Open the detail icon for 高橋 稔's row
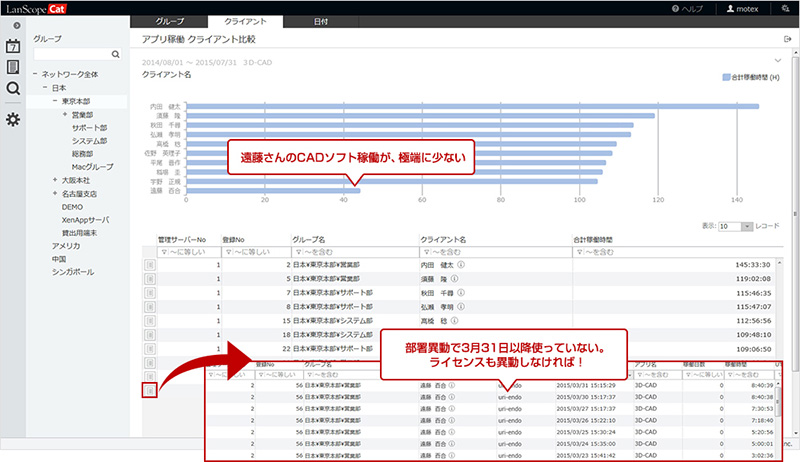The image size is (800, 462). [x=149, y=321]
